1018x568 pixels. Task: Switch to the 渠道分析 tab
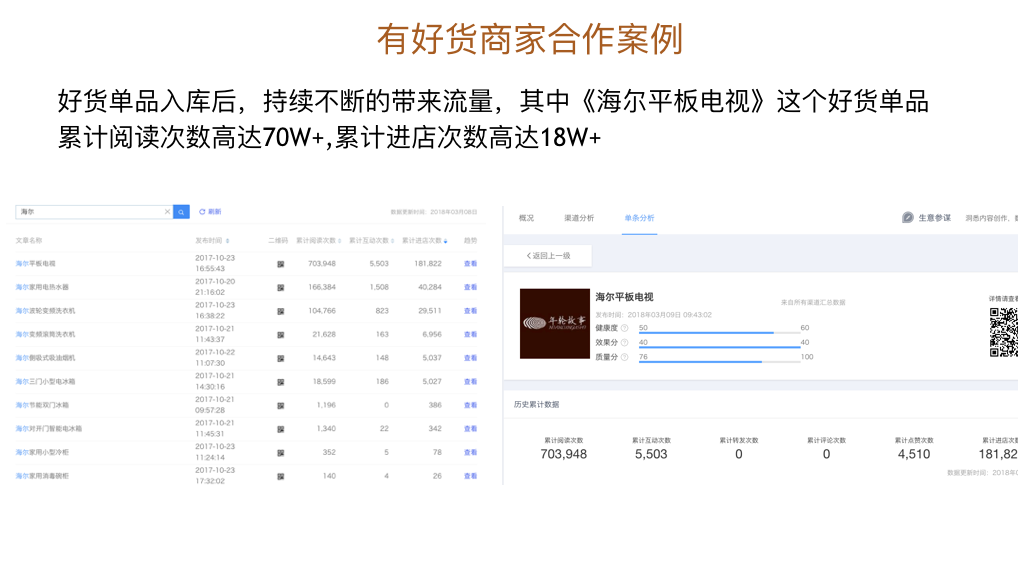tap(579, 218)
